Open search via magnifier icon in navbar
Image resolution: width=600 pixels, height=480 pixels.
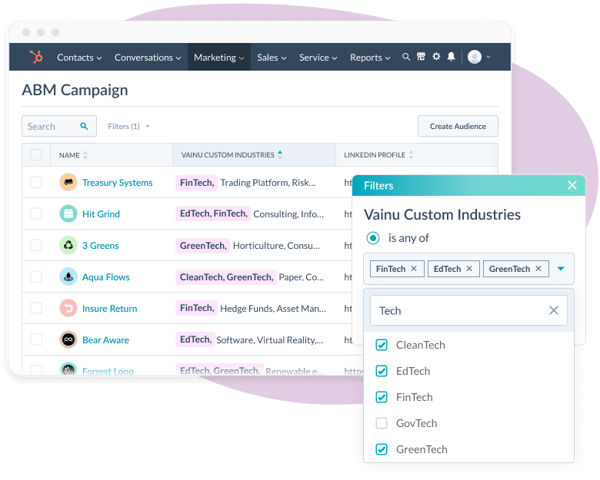(x=406, y=58)
